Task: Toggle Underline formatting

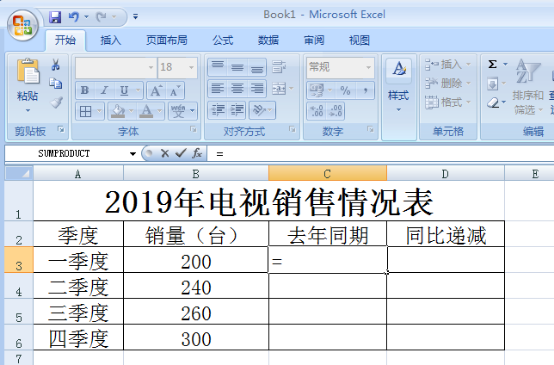Action: pyautogui.click(x=124, y=90)
